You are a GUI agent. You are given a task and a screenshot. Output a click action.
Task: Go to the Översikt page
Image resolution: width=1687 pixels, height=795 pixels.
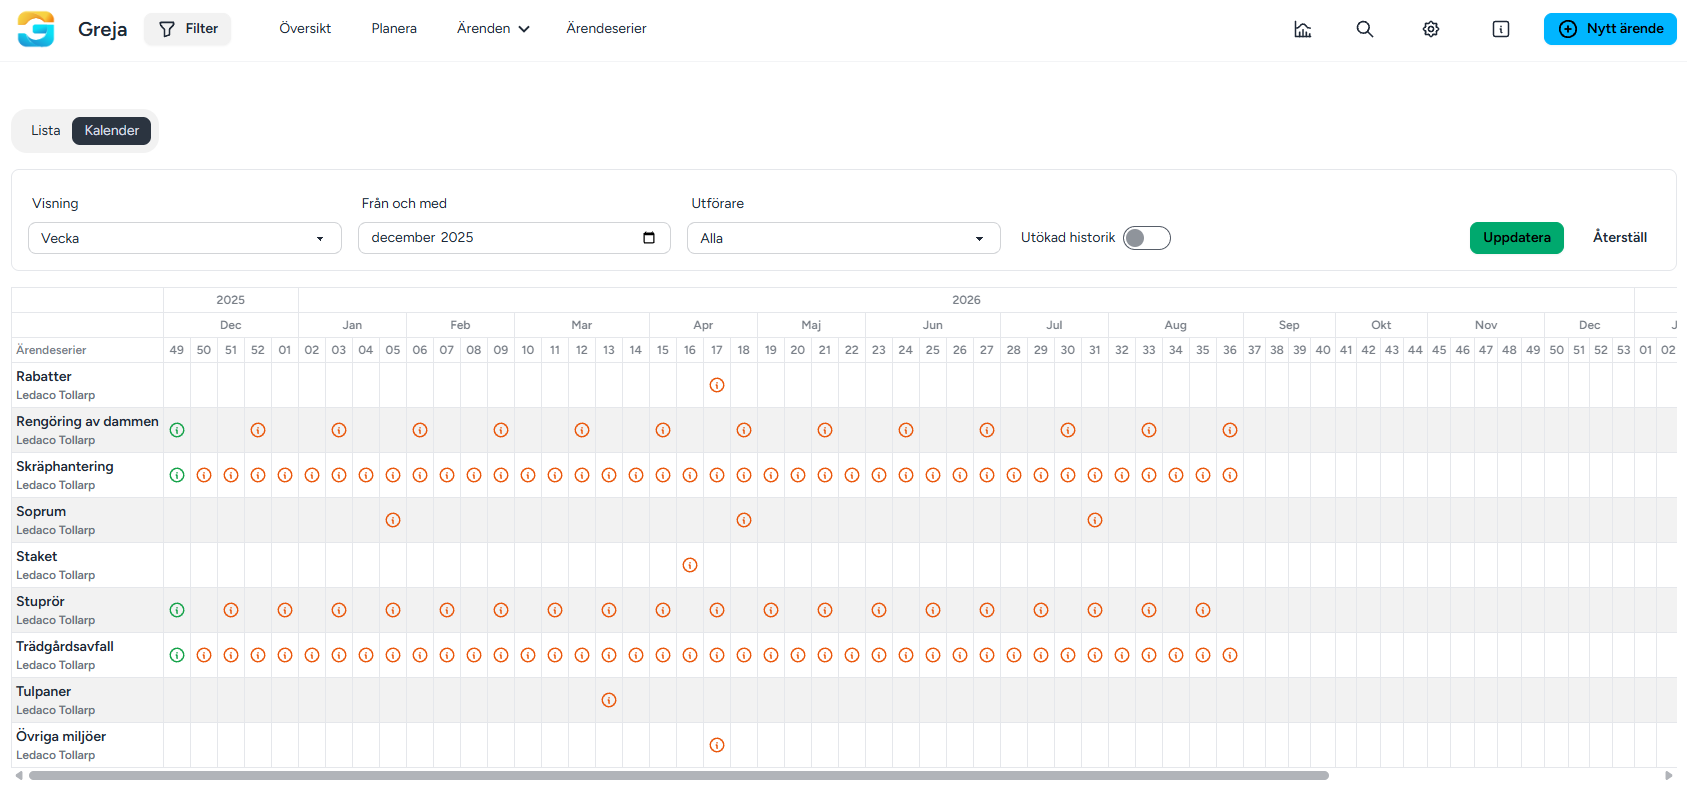click(305, 29)
